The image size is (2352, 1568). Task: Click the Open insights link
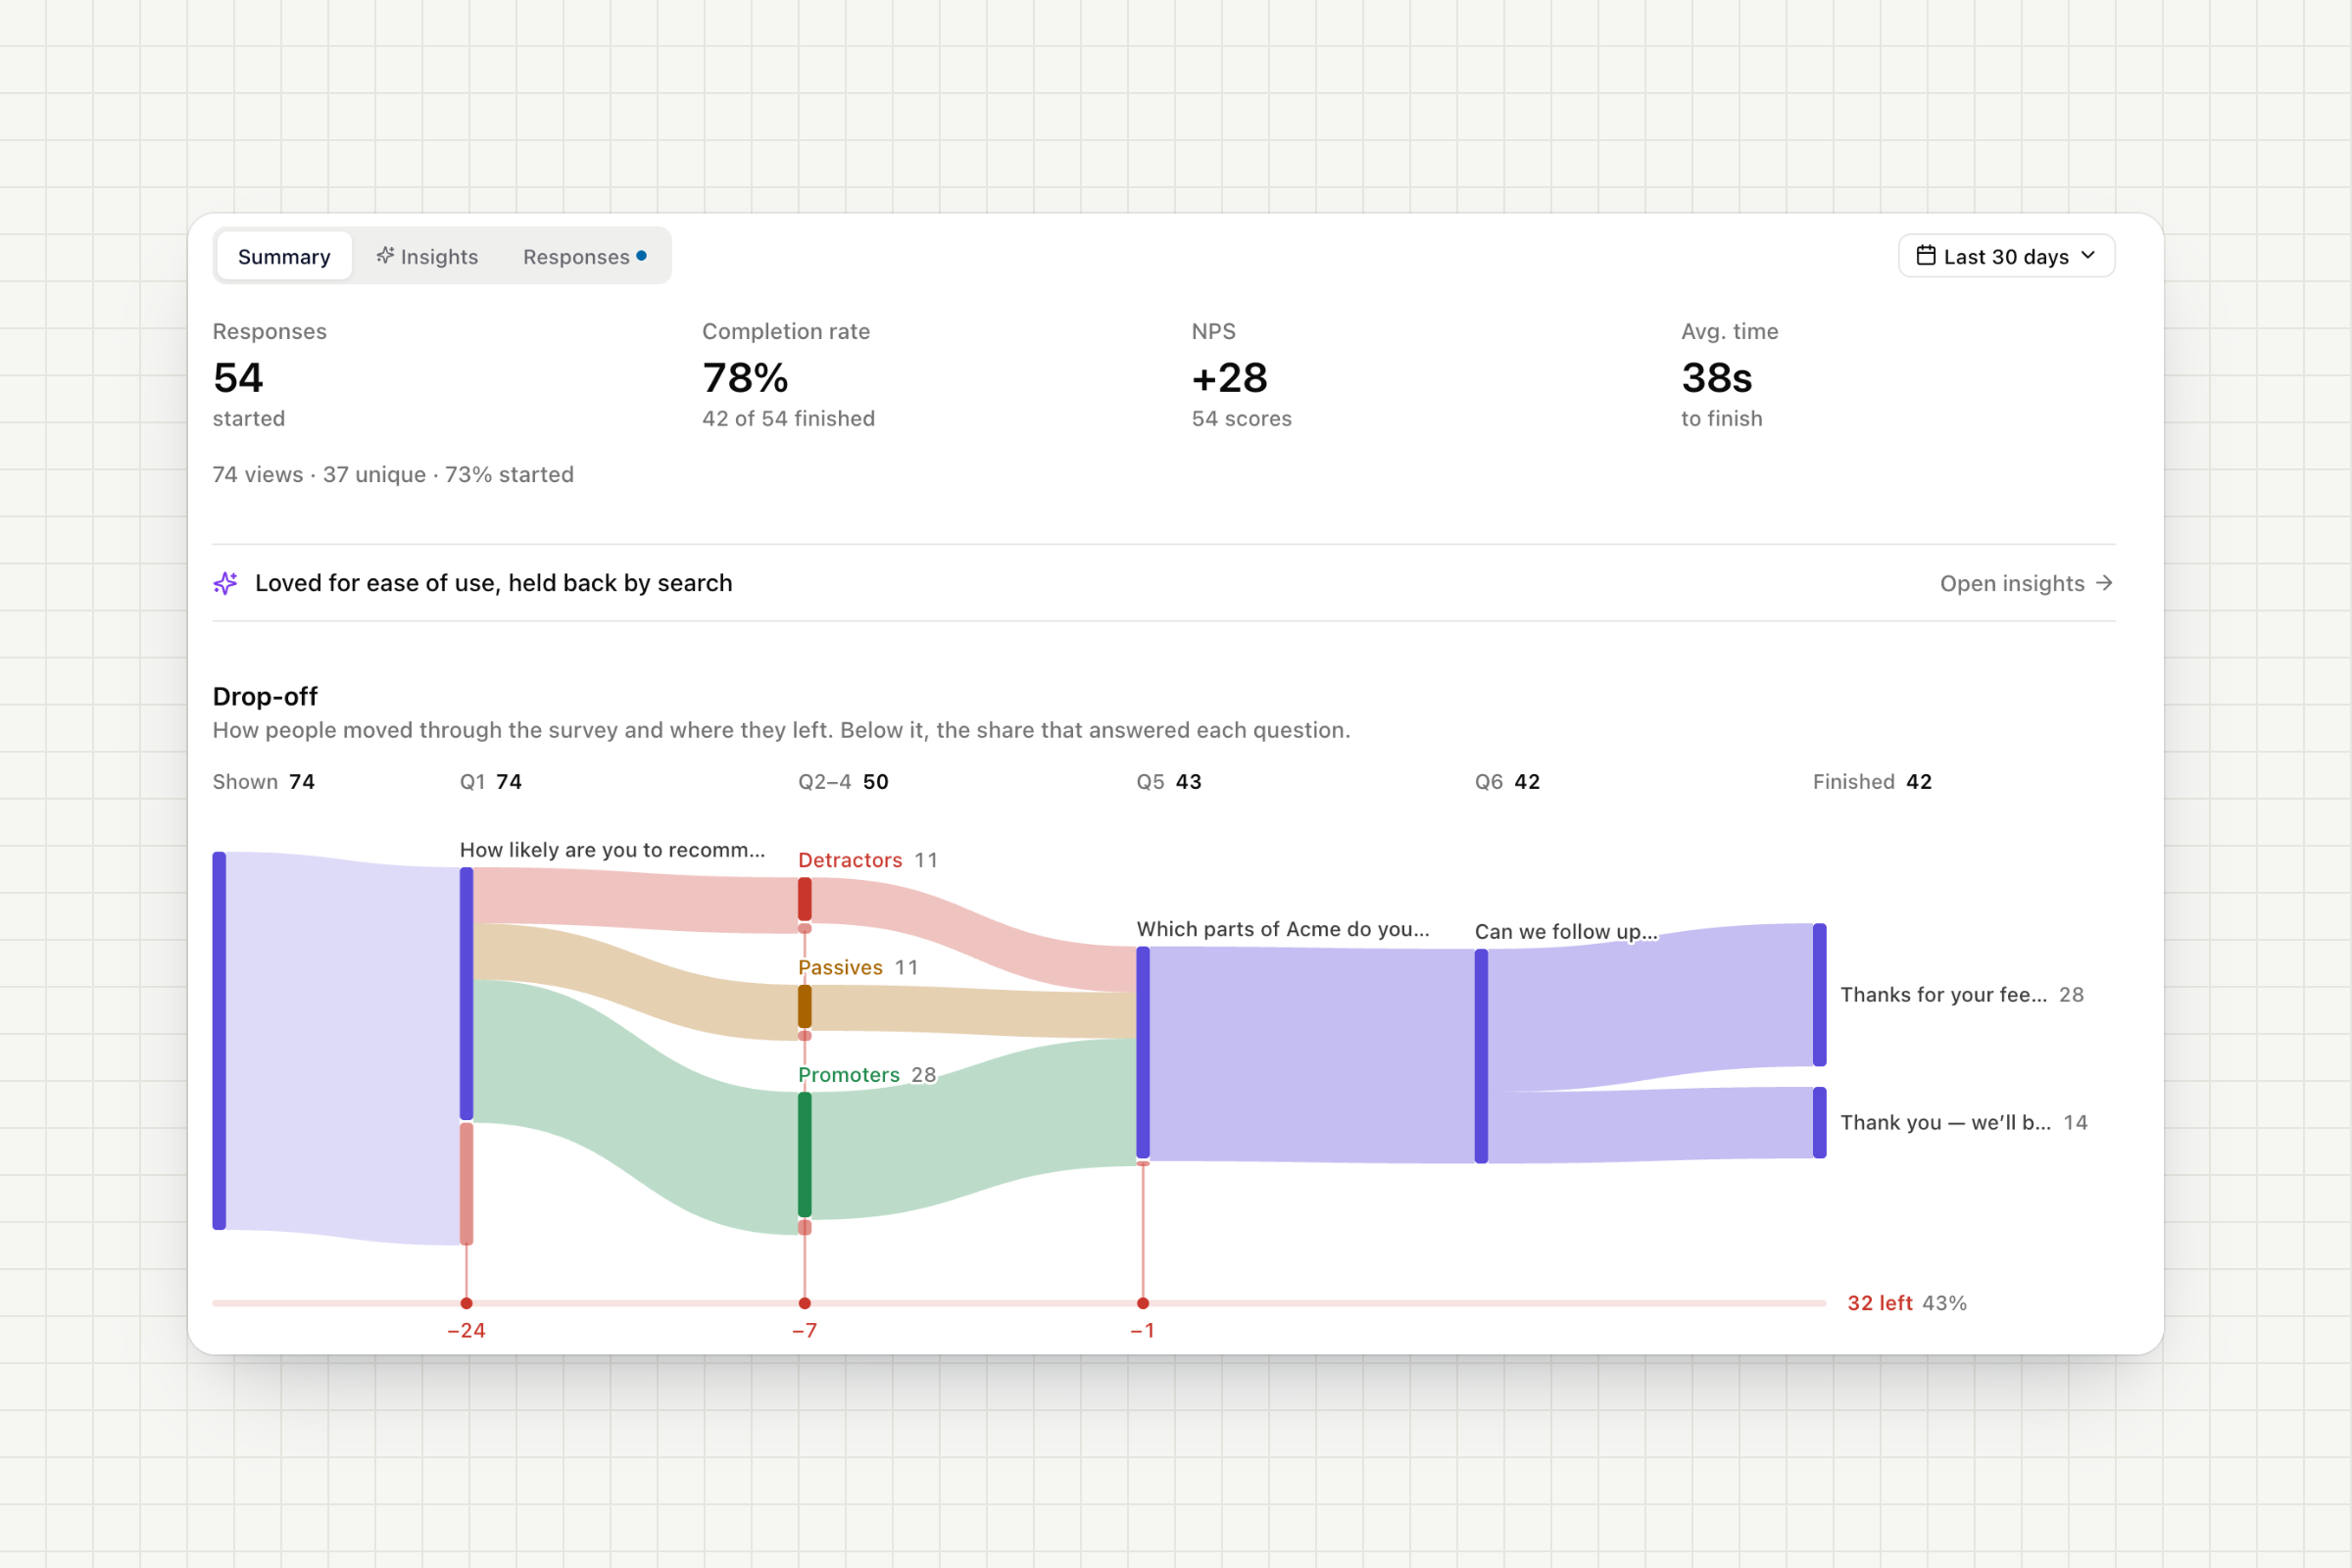[x=2026, y=583]
